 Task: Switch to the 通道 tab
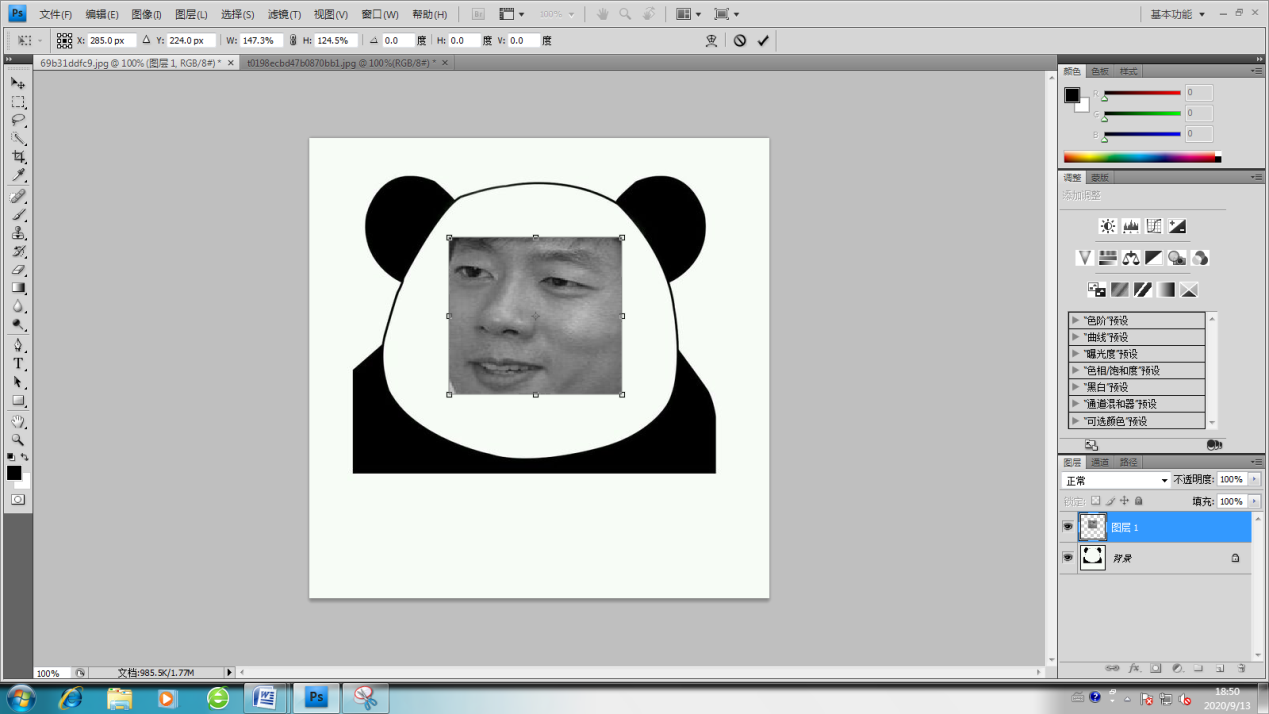pyautogui.click(x=1100, y=462)
